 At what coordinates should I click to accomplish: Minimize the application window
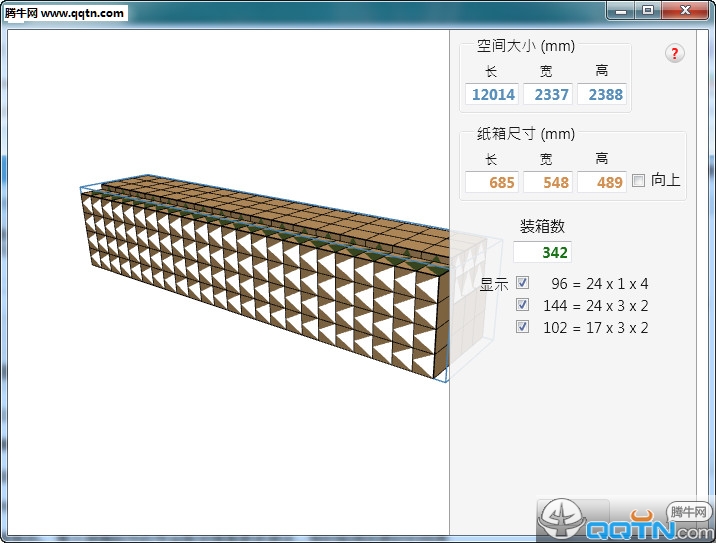pos(621,11)
